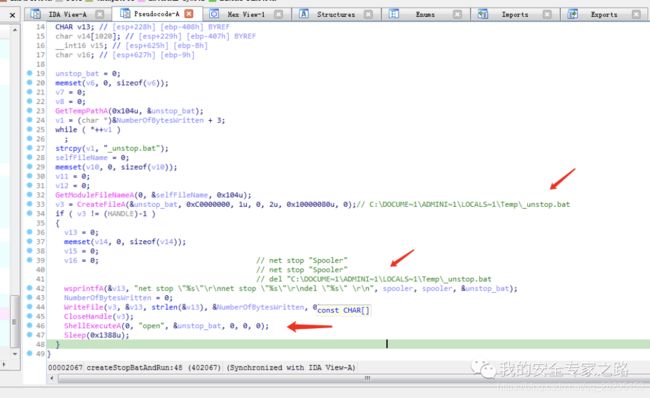This screenshot has height=398, width=650.
Task: Open the Hex View-1 tab
Action: [x=246, y=15]
